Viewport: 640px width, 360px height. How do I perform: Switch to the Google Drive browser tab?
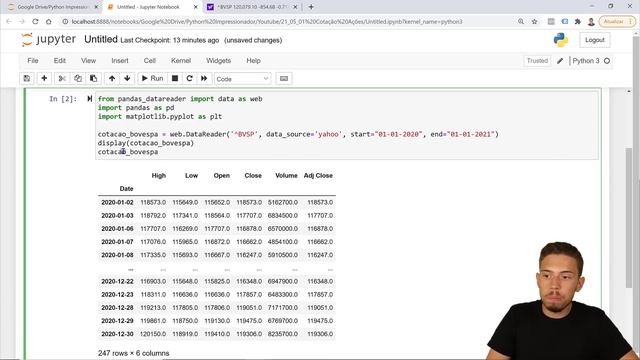point(53,7)
